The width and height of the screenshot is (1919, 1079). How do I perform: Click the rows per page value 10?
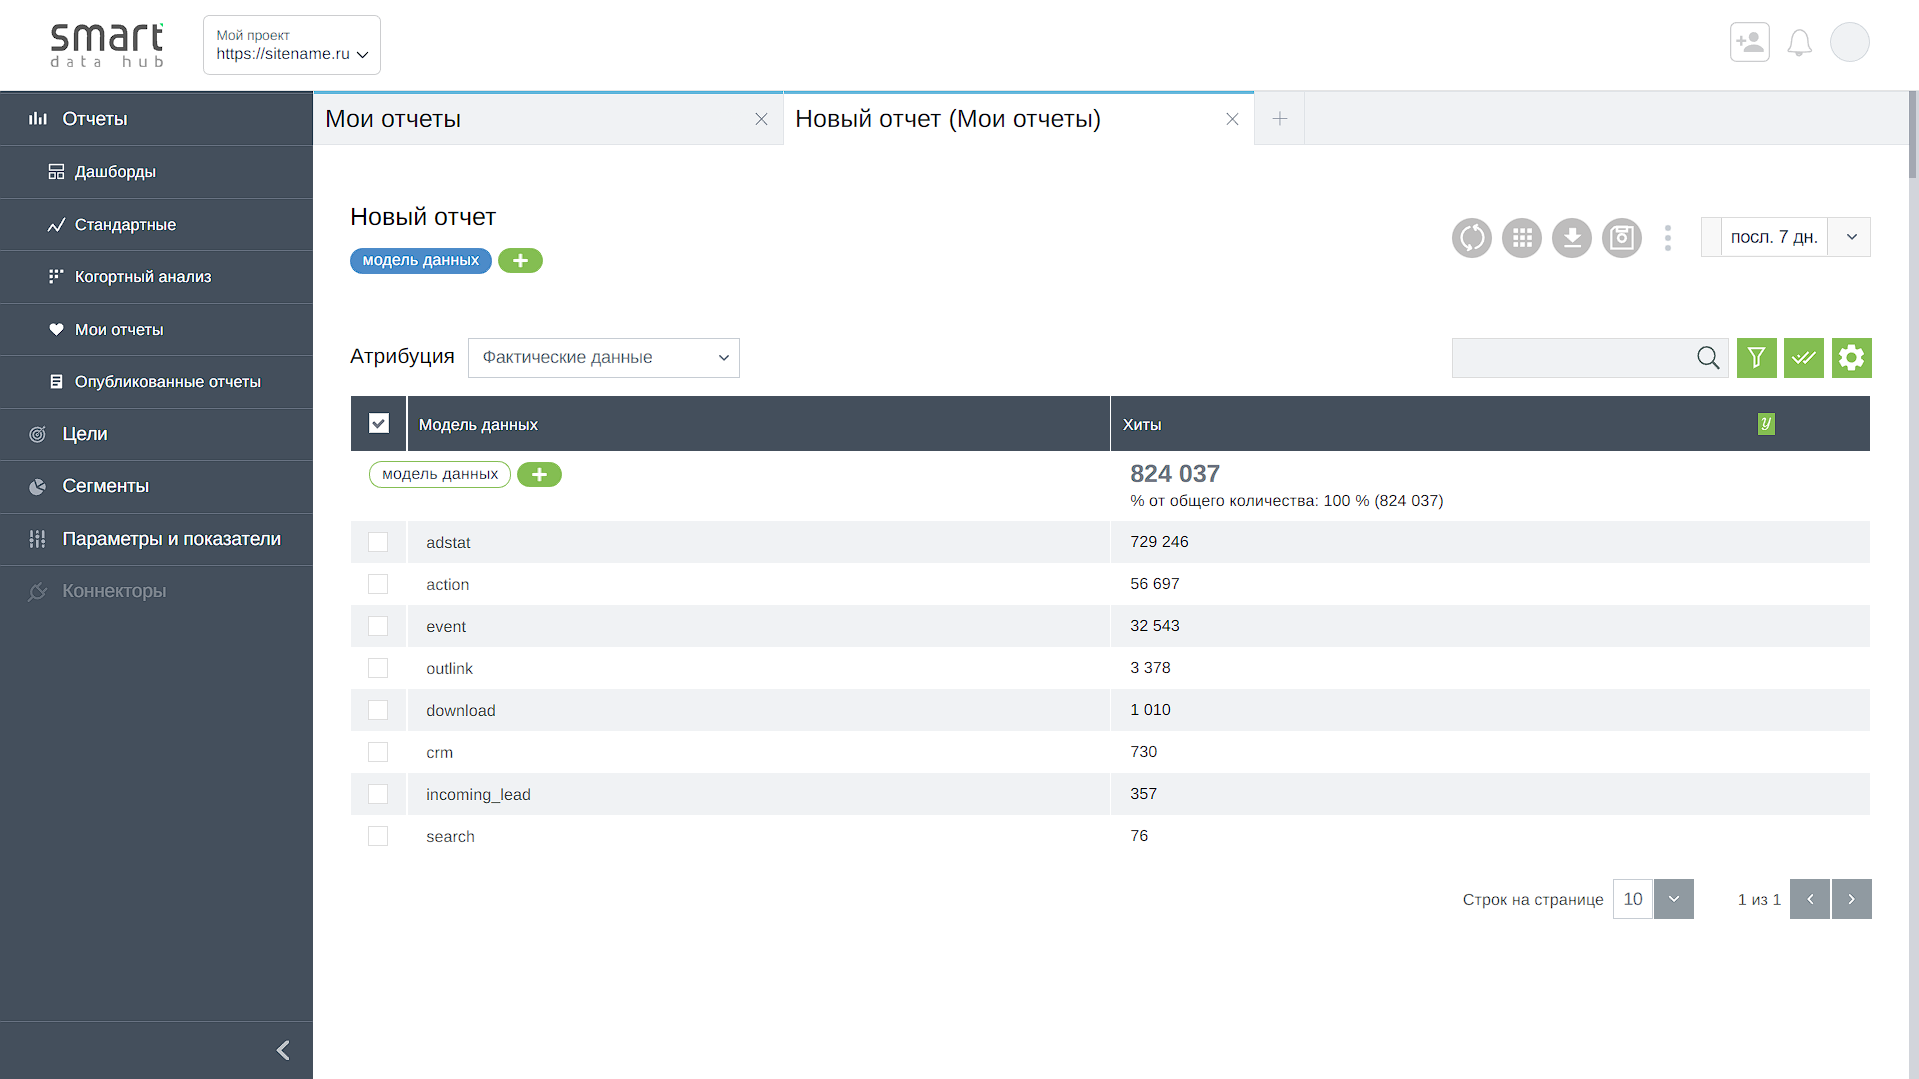click(x=1633, y=899)
